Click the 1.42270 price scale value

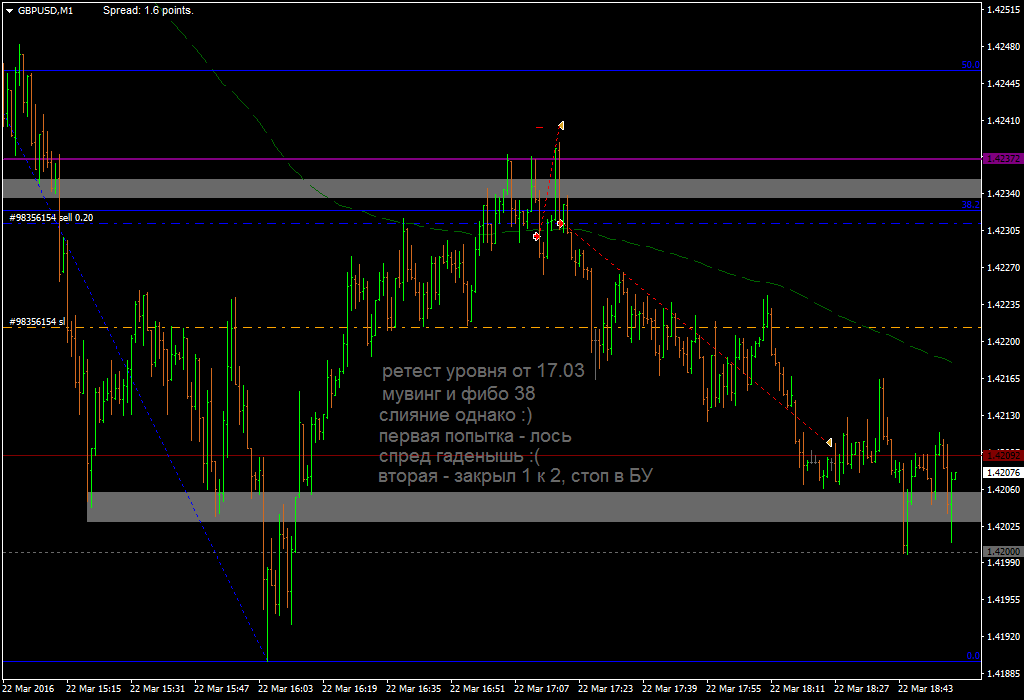(x=1003, y=267)
